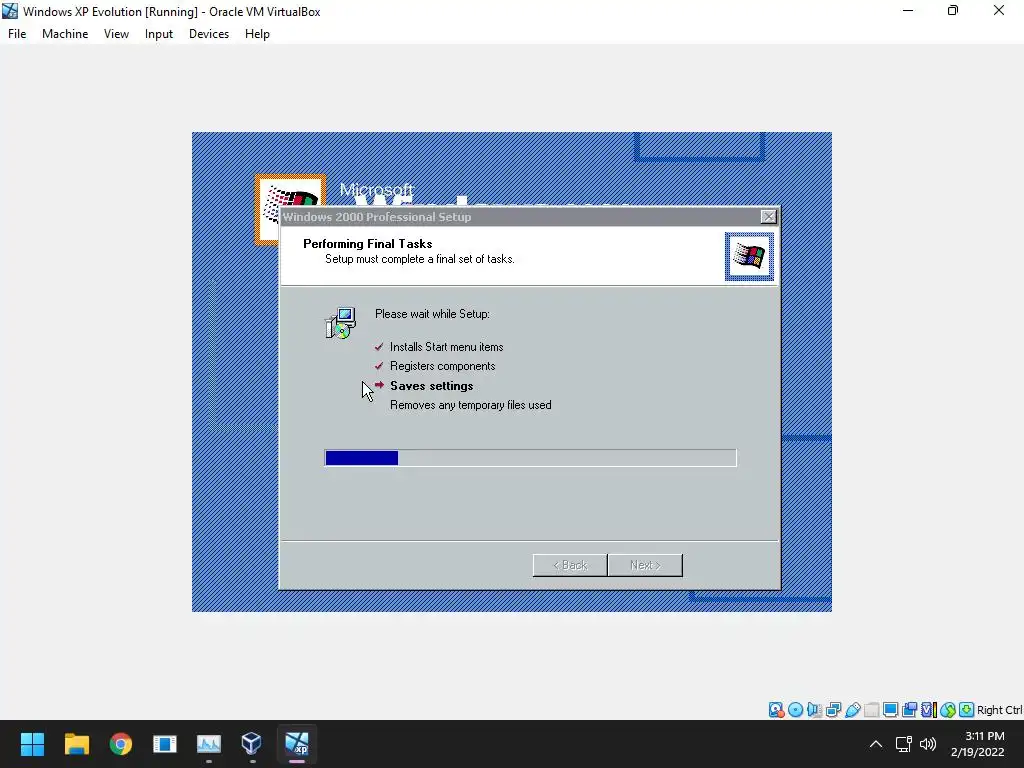Open the Help menu
This screenshot has height=768, width=1024.
(x=257, y=34)
